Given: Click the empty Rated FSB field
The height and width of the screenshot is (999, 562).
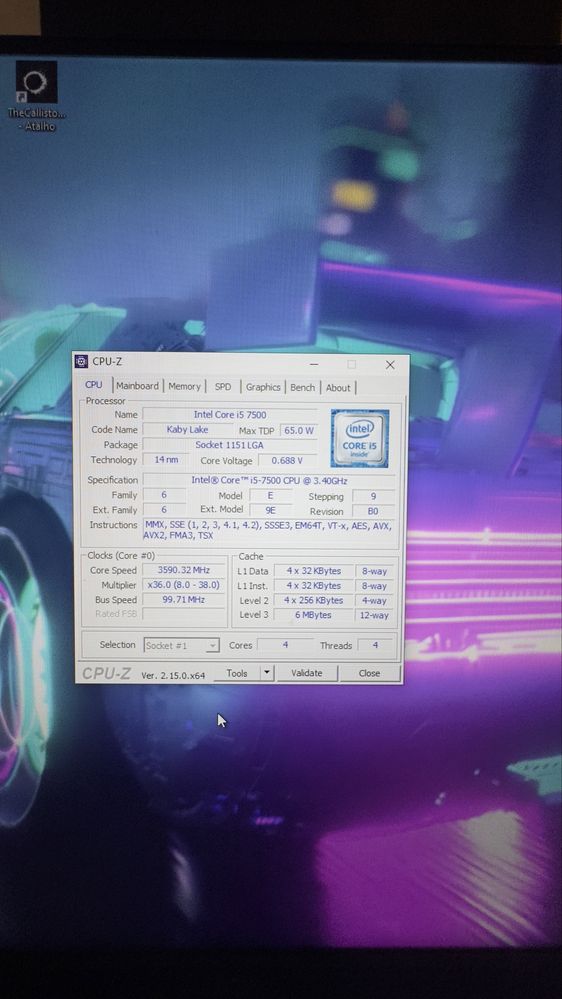Looking at the screenshot, I should [184, 614].
